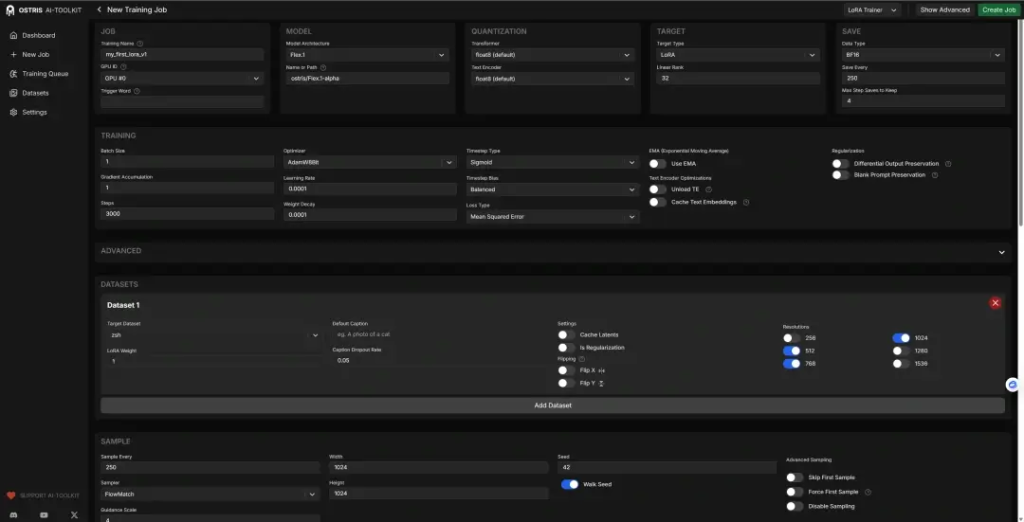Open Datasets in the sidebar
The image size is (1024, 522).
pyautogui.click(x=35, y=93)
